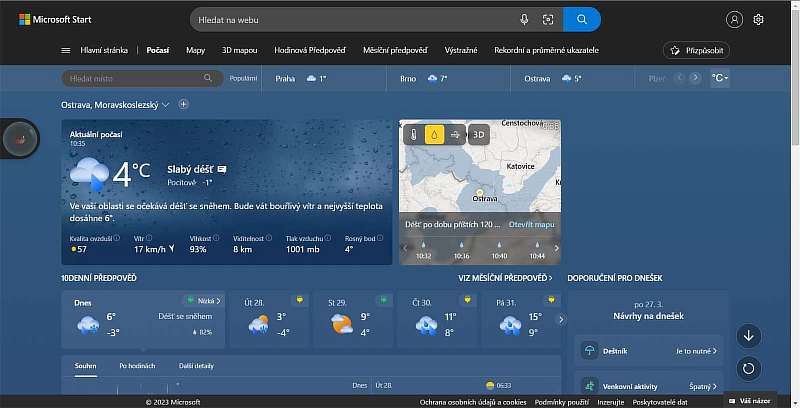Click the hamburger menu icon beside Hlavní stránka

(66, 50)
